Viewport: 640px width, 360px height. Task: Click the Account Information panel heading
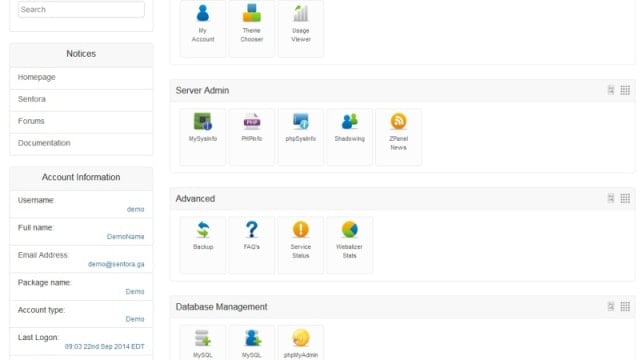pos(81,177)
